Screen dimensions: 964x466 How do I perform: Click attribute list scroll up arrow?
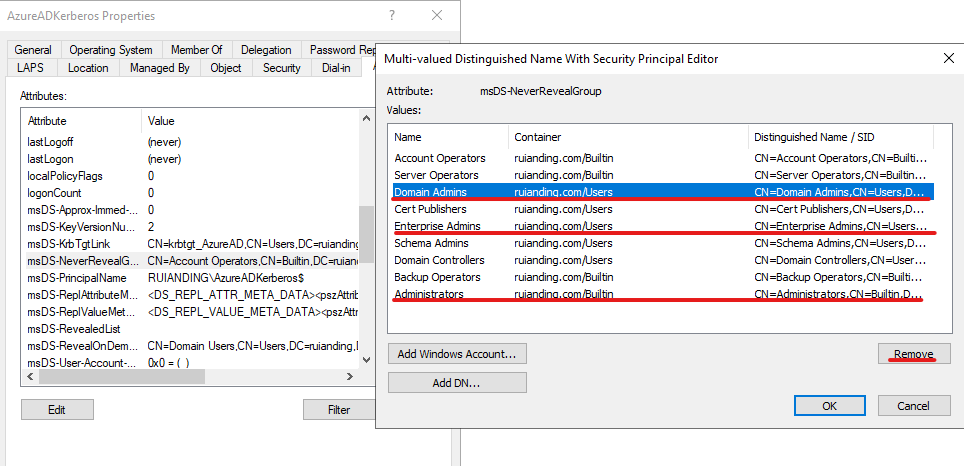(366, 118)
